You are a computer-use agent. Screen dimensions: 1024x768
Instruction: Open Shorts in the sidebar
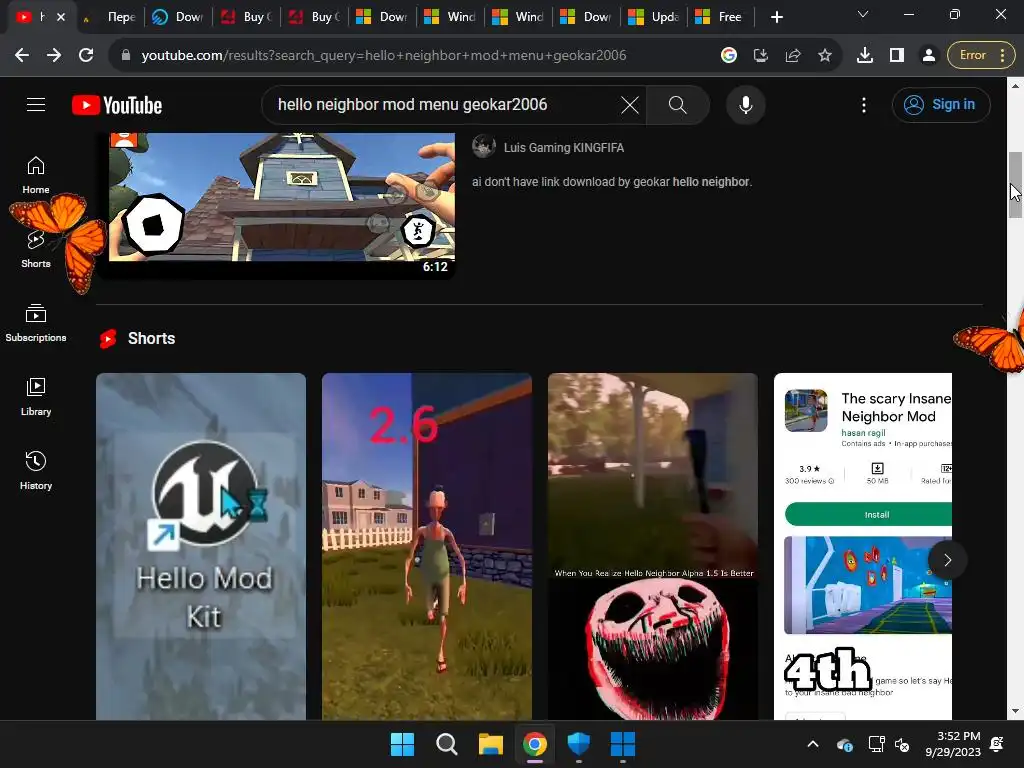pyautogui.click(x=36, y=249)
